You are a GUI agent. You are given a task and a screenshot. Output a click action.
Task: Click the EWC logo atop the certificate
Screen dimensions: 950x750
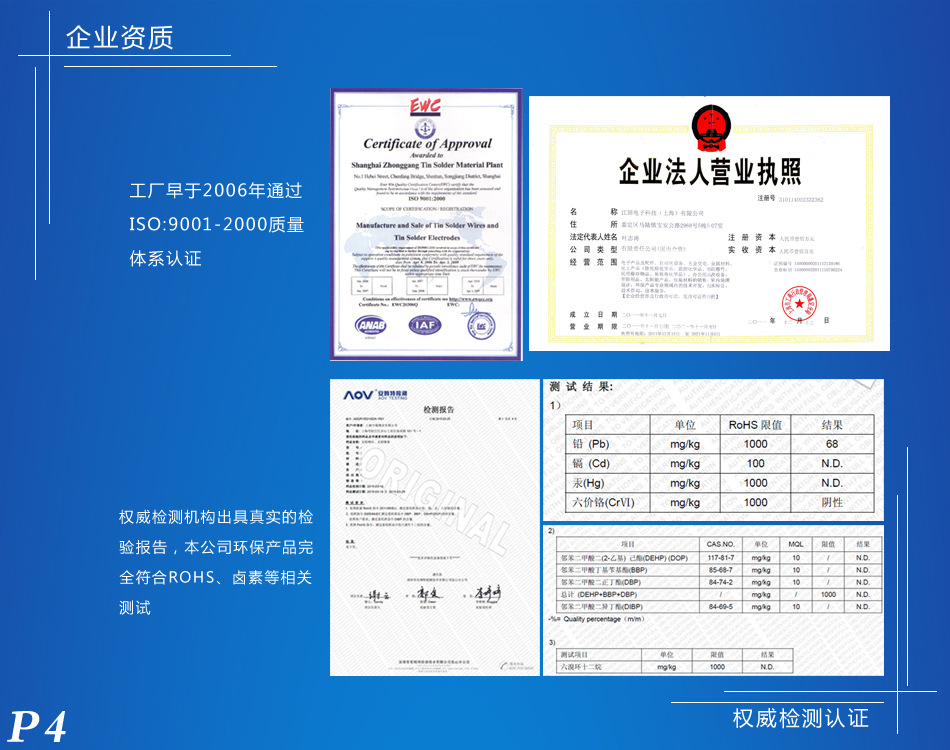[426, 106]
